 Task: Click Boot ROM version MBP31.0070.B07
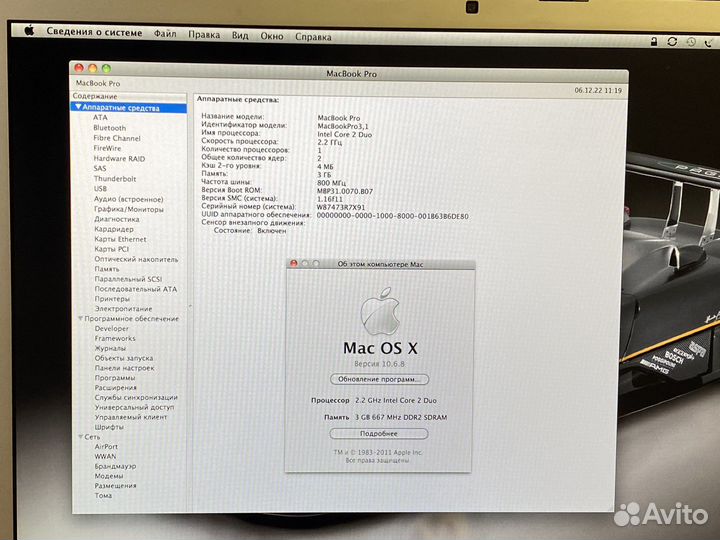pyautogui.click(x=345, y=191)
